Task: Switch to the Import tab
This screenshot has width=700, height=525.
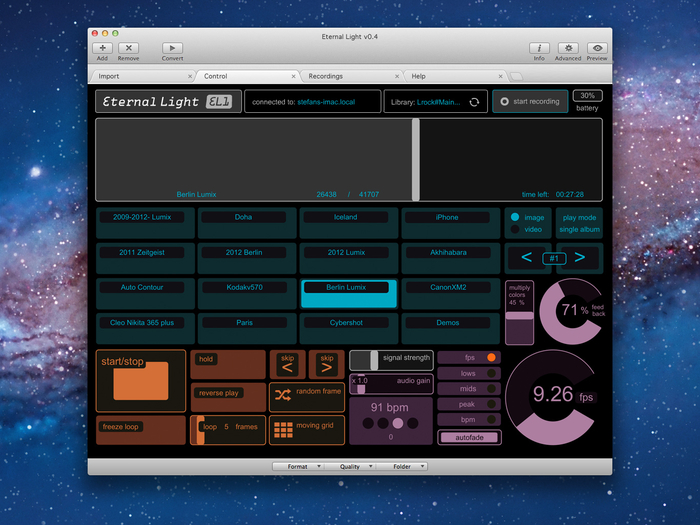Action: tap(143, 76)
